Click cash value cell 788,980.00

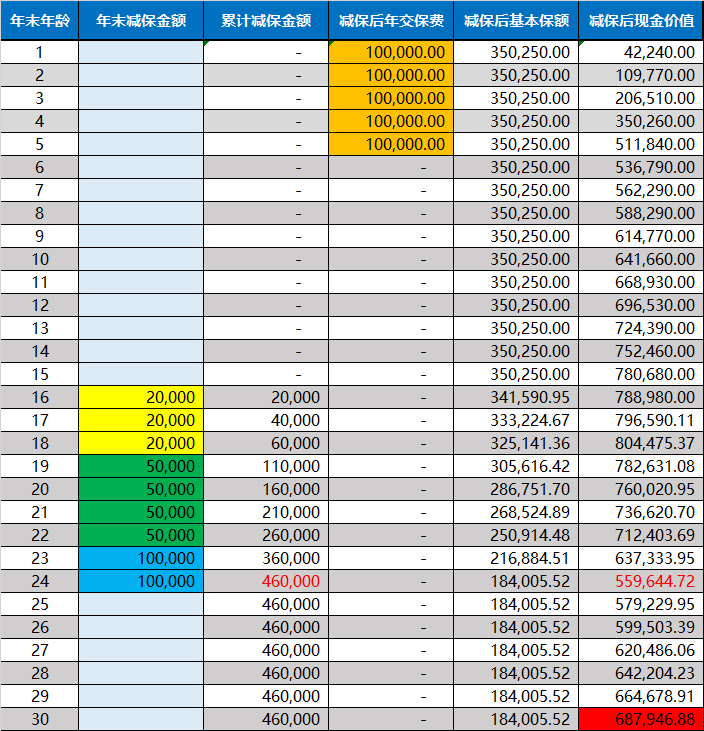(x=641, y=397)
